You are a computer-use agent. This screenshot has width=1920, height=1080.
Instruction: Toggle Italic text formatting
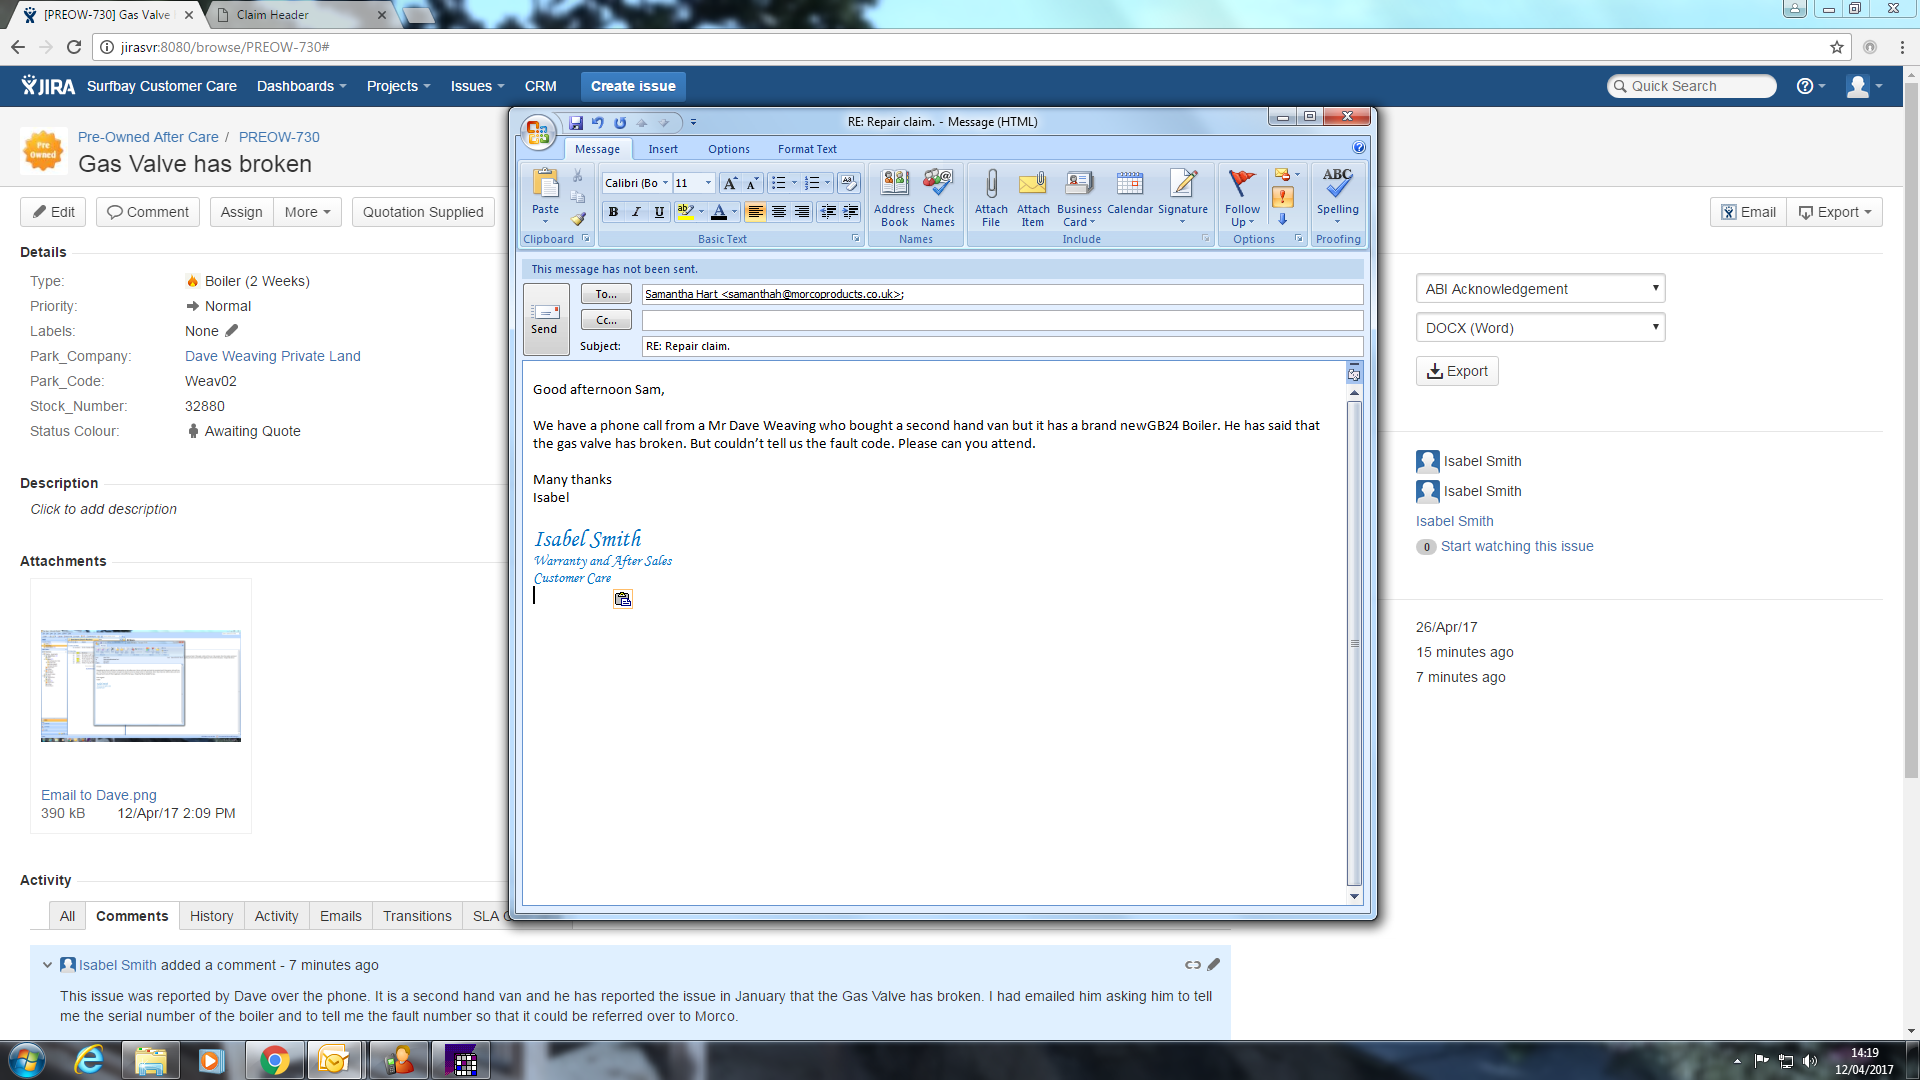tap(636, 212)
